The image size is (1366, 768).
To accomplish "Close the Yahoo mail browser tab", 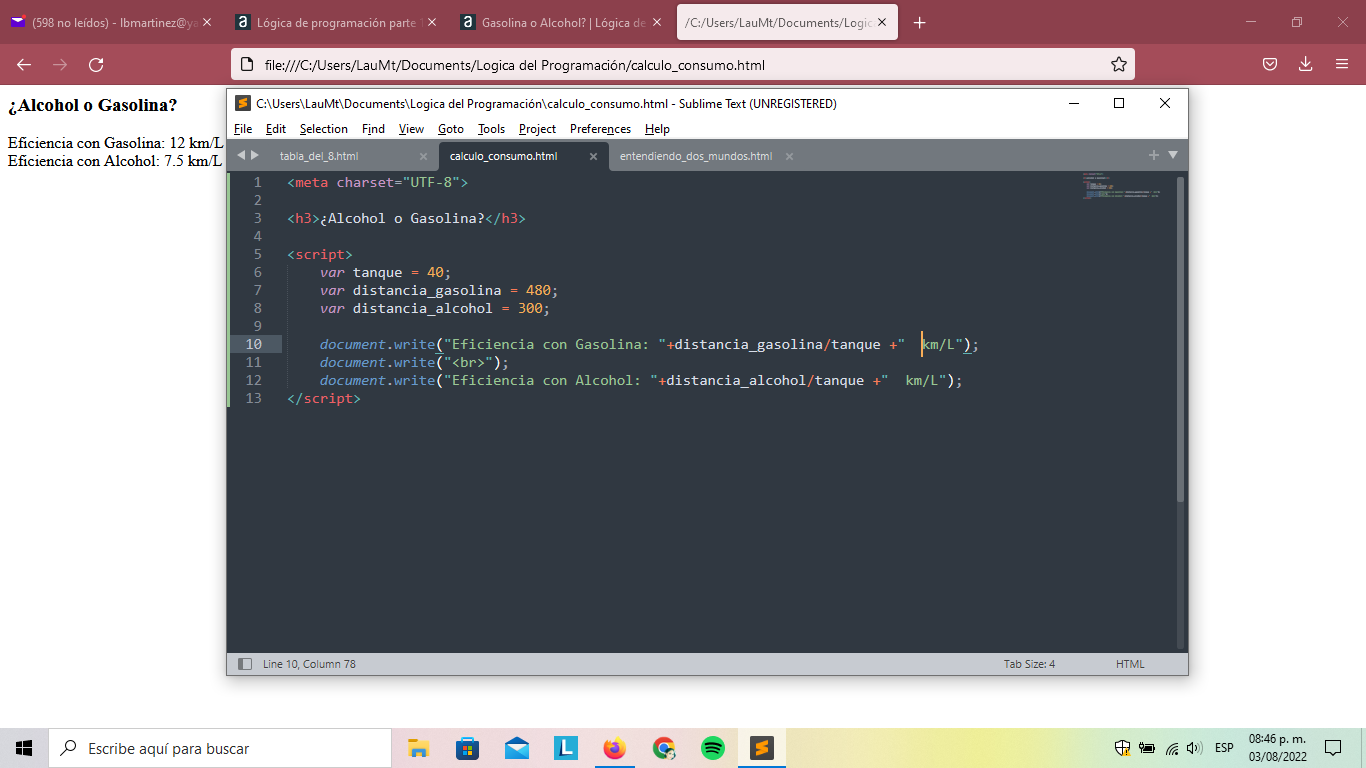I will click(207, 22).
